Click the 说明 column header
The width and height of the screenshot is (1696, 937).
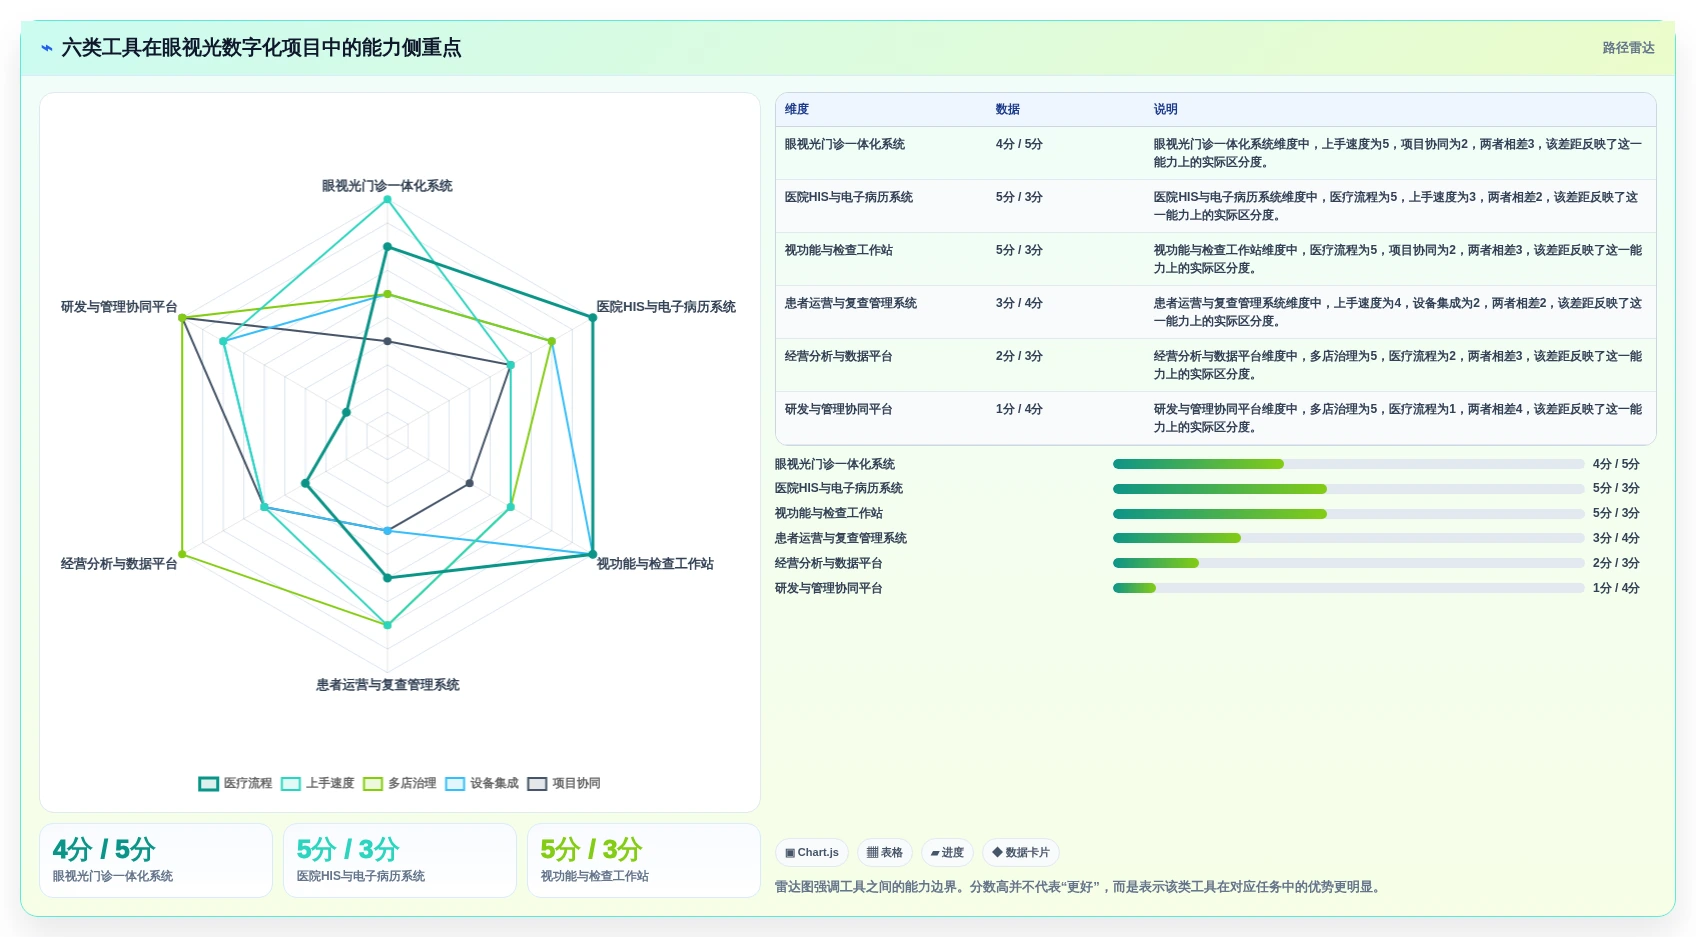tap(1166, 109)
